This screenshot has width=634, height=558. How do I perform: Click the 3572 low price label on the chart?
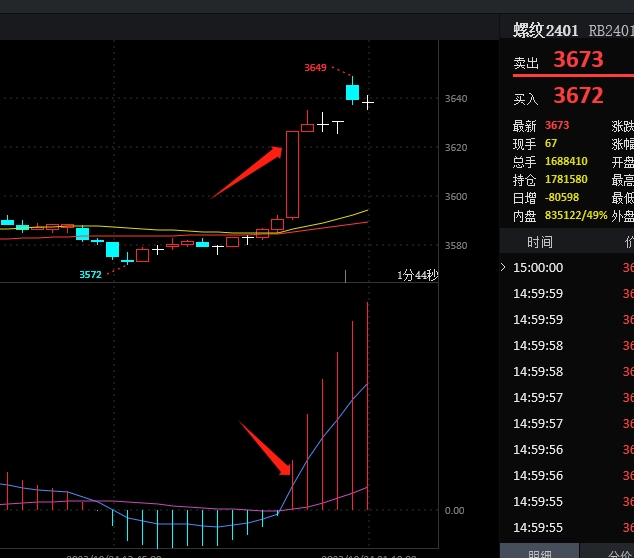[91, 275]
